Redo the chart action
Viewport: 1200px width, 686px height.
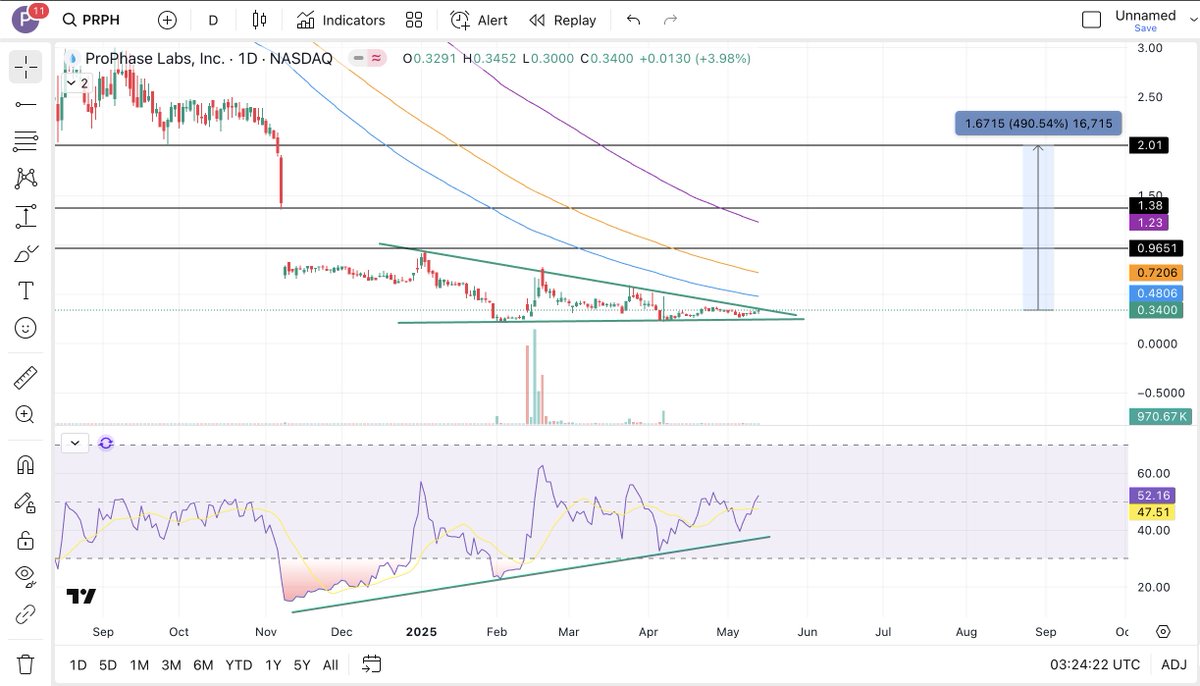pyautogui.click(x=671, y=20)
